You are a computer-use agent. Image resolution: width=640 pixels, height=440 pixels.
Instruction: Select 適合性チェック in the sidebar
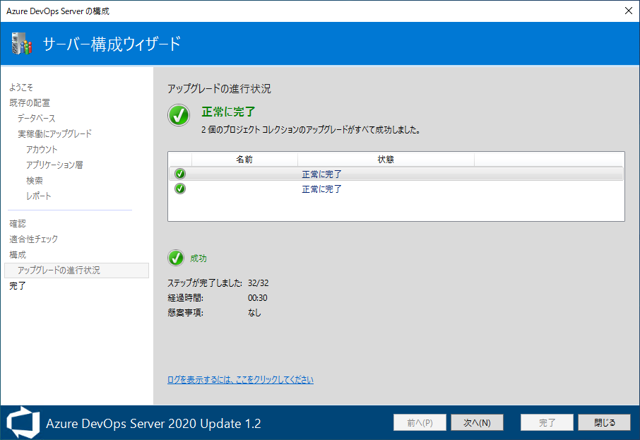point(33,239)
